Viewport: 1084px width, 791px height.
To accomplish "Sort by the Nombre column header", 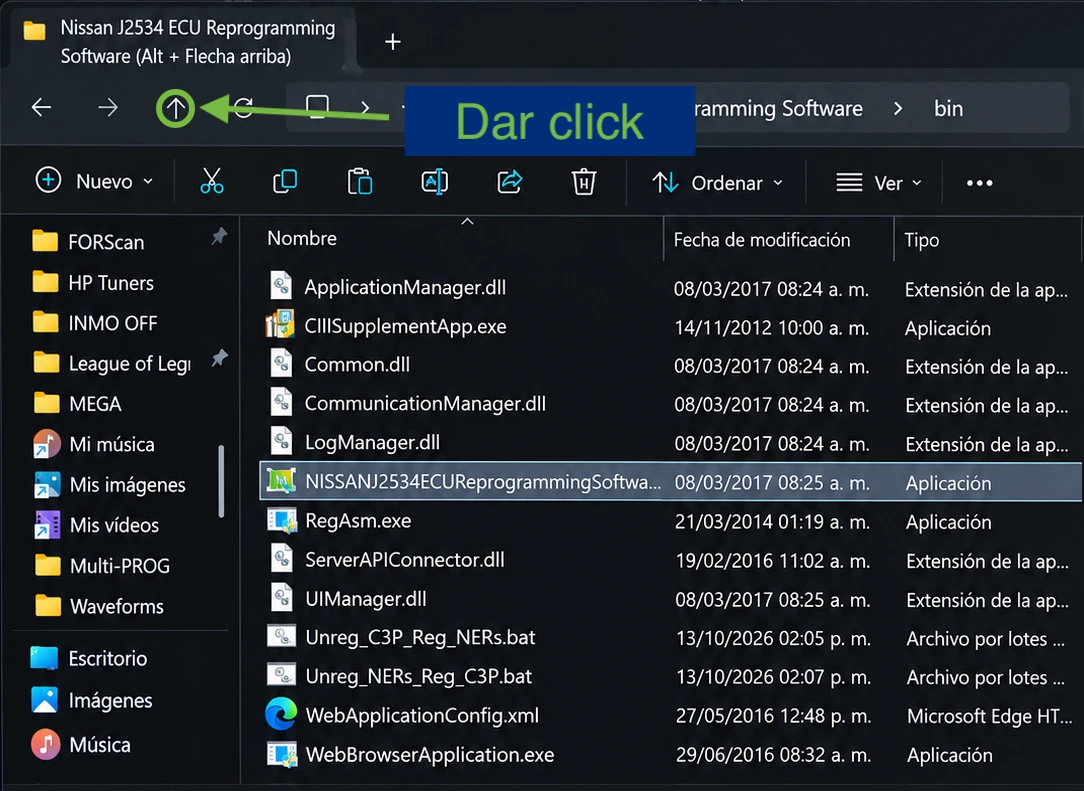I will pyautogui.click(x=302, y=239).
